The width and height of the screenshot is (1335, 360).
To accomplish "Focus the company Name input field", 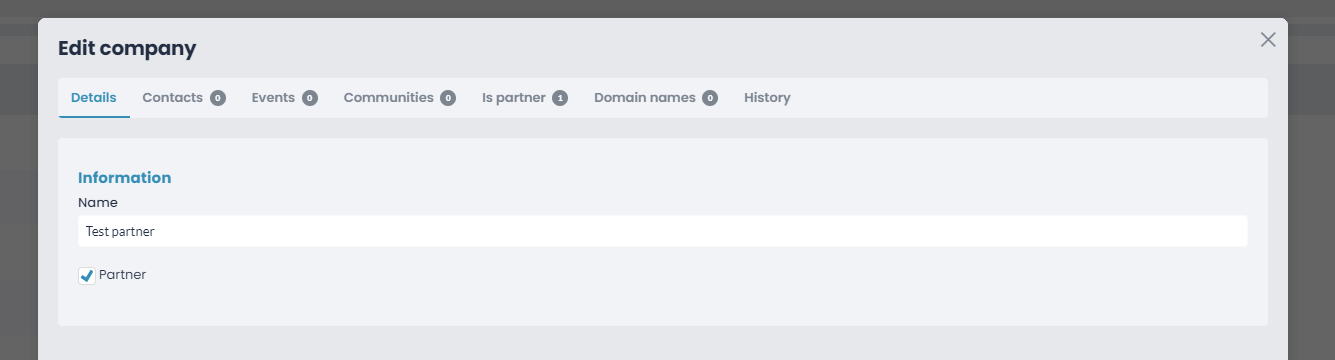I will pyautogui.click(x=663, y=231).
